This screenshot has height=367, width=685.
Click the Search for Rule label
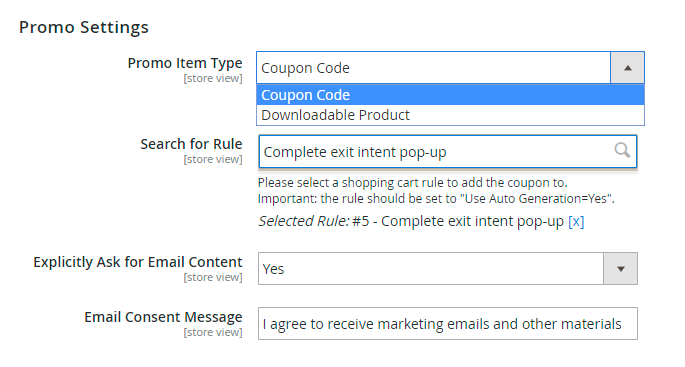[191, 144]
